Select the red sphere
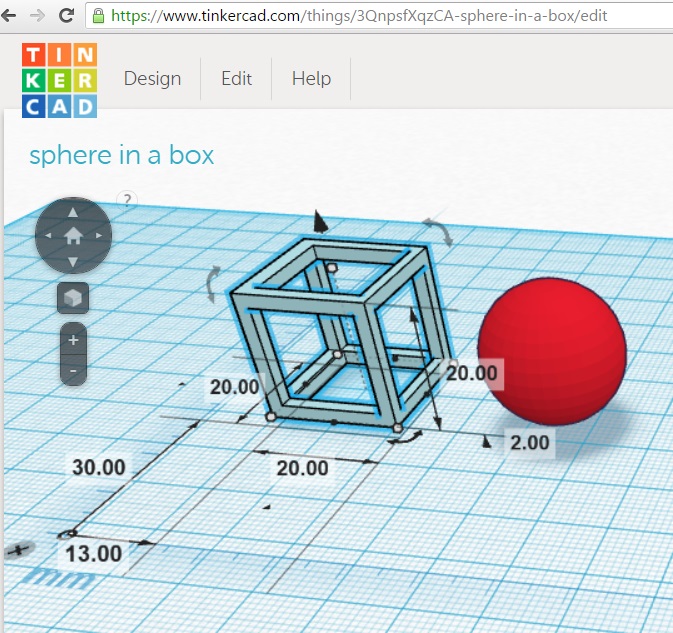Viewport: 673px width, 633px height. coord(552,351)
